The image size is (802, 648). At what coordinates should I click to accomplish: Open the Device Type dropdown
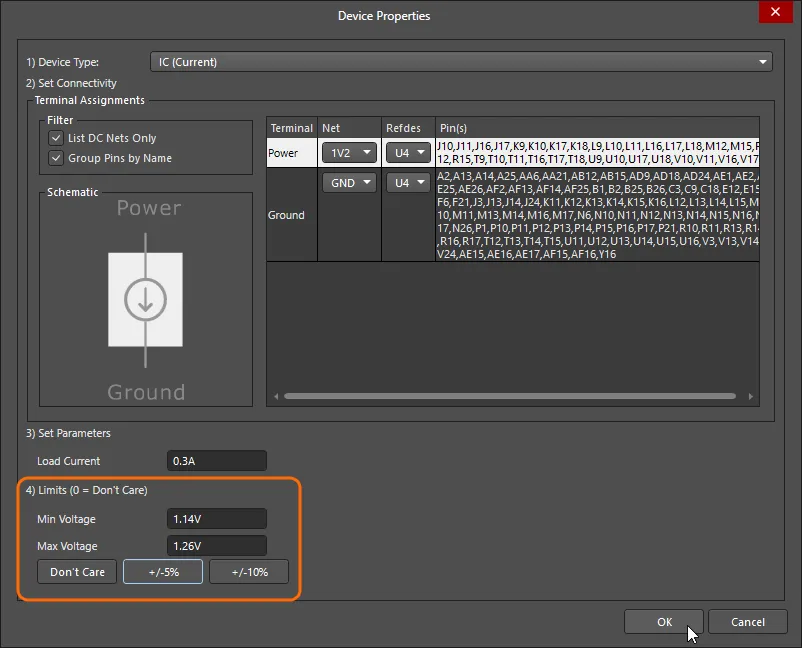coord(461,62)
